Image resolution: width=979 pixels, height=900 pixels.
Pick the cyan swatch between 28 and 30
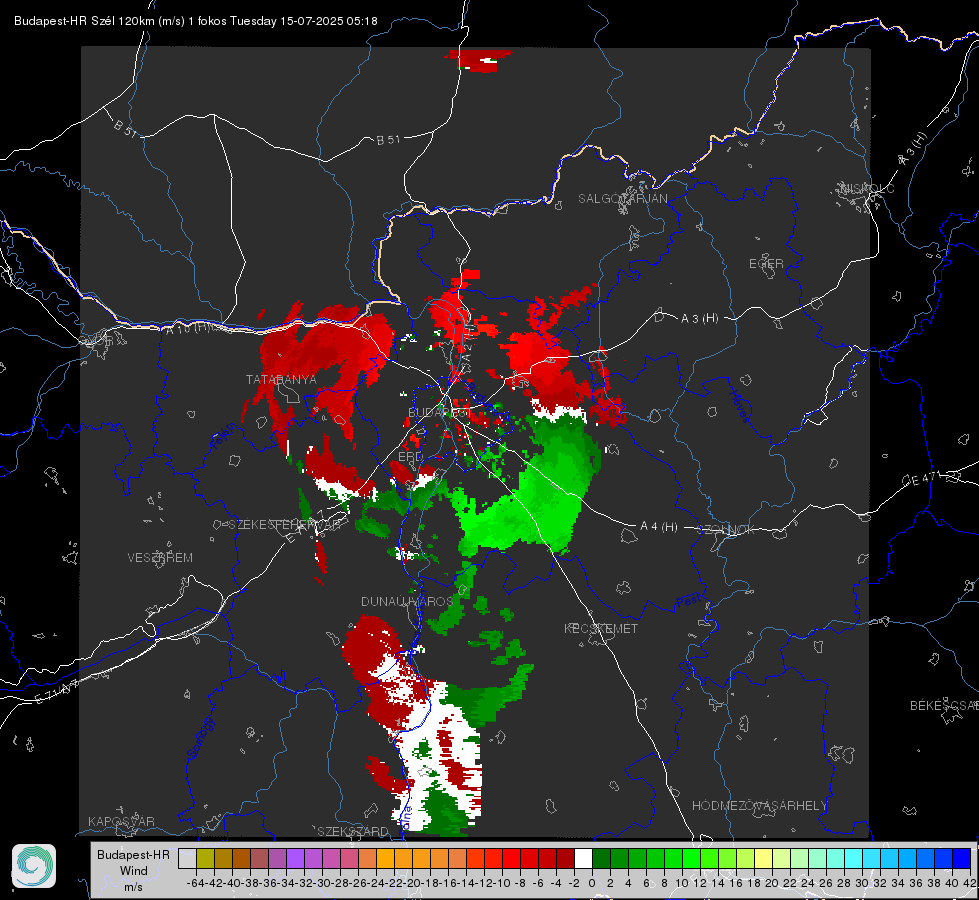click(854, 858)
